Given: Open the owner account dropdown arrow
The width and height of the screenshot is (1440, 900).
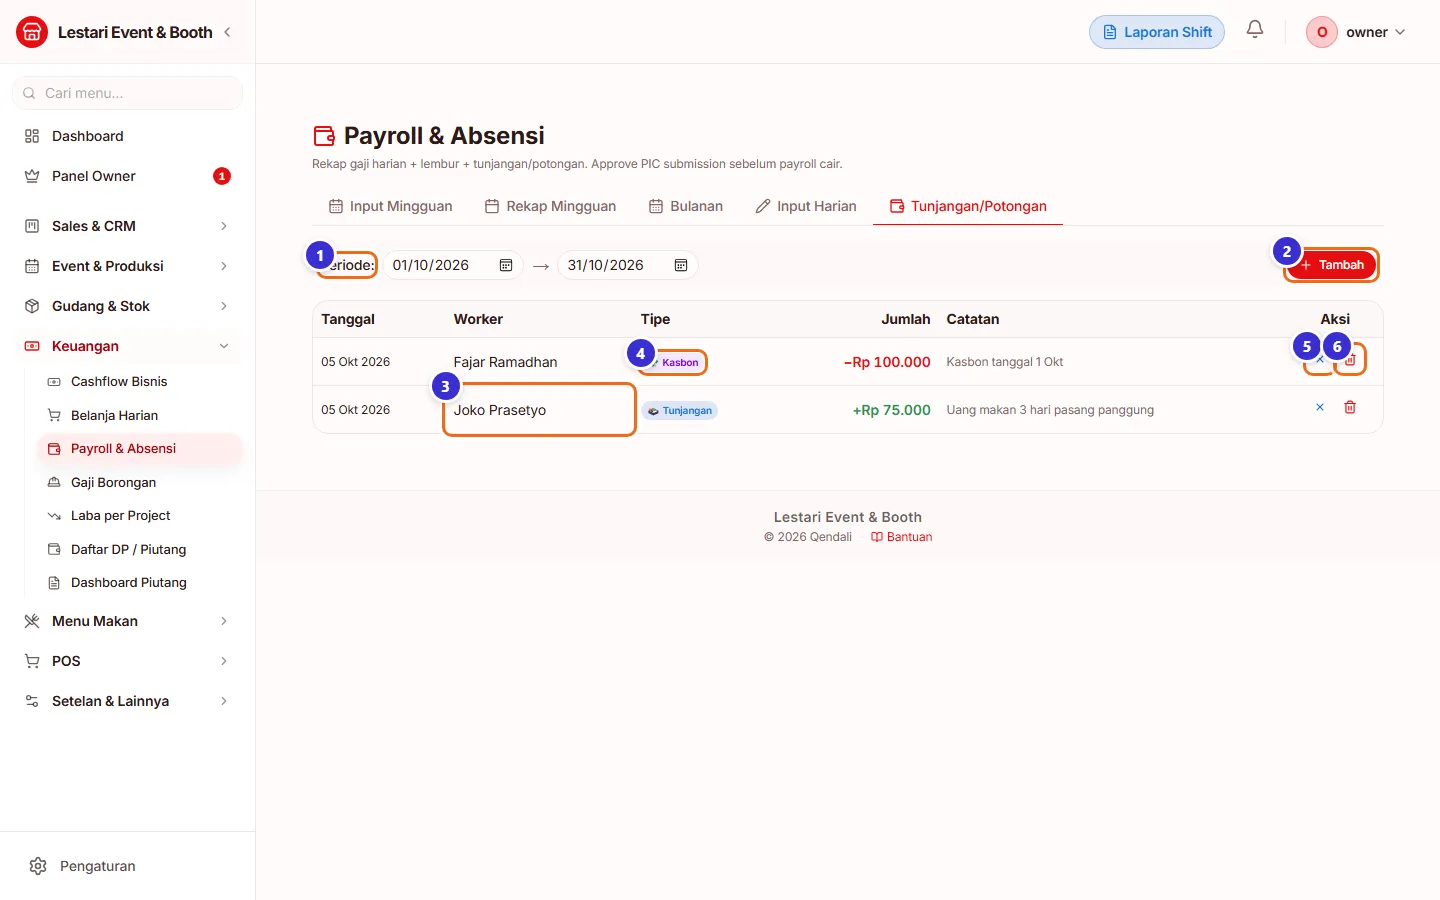Looking at the screenshot, I should pos(1400,32).
